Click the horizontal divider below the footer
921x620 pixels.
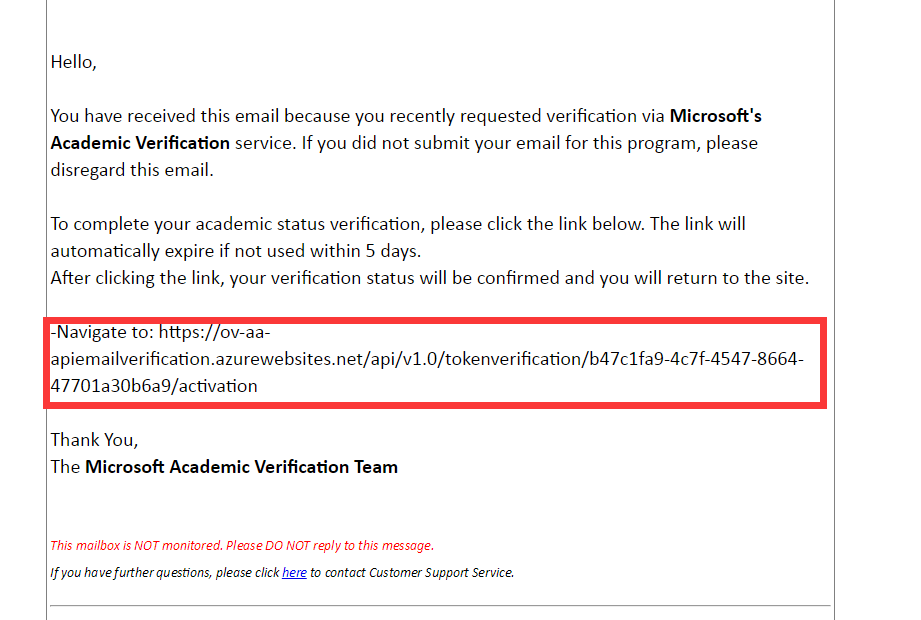coord(440,605)
